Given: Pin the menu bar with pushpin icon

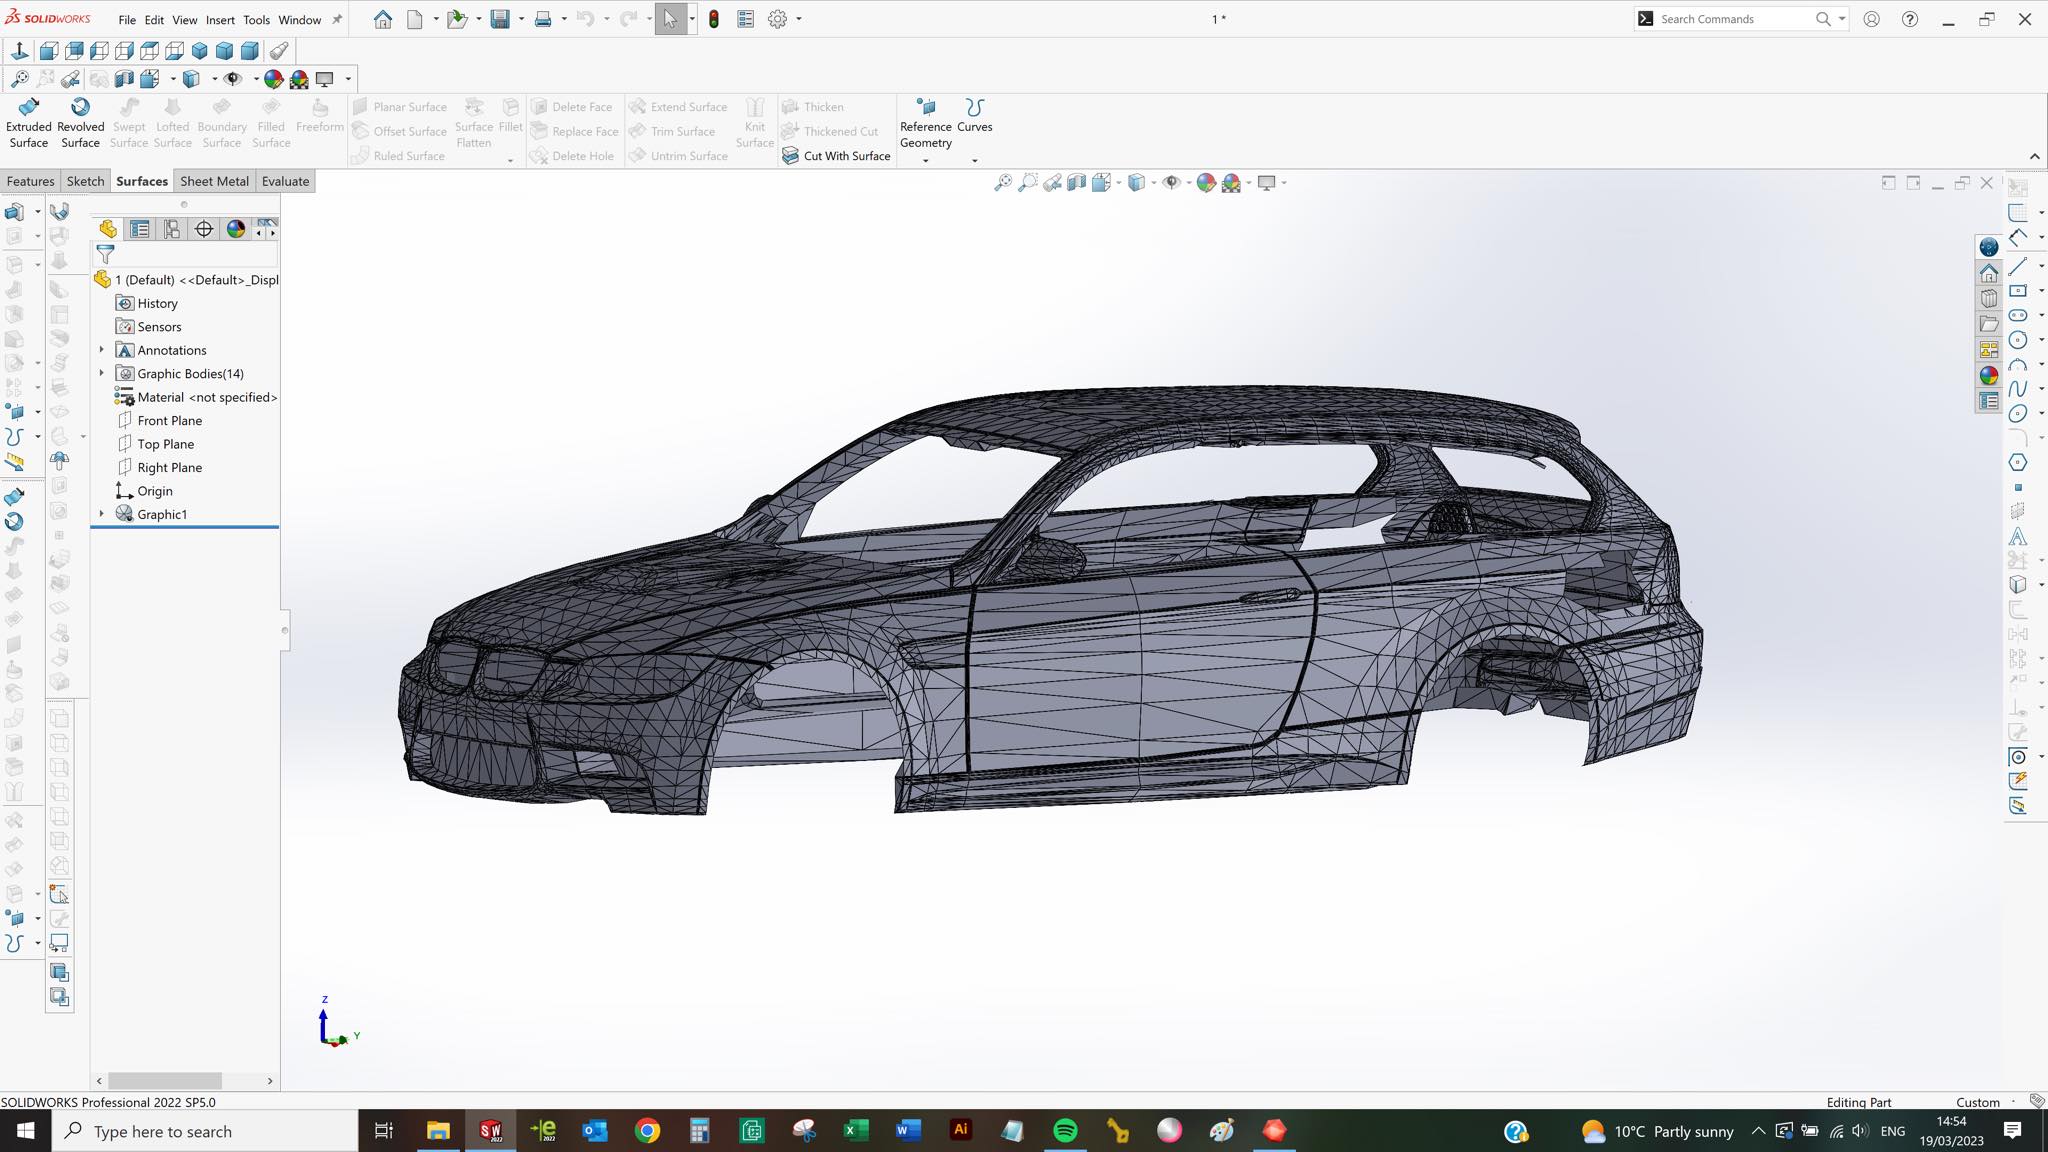Looking at the screenshot, I should tap(337, 19).
